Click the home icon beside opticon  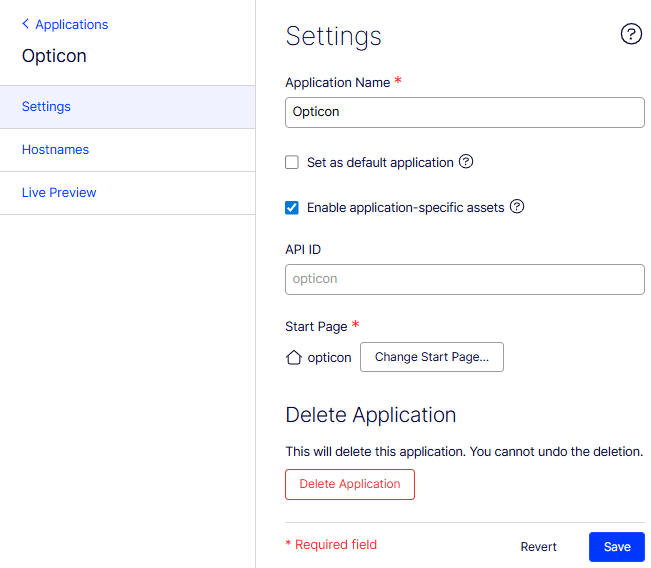[294, 357]
